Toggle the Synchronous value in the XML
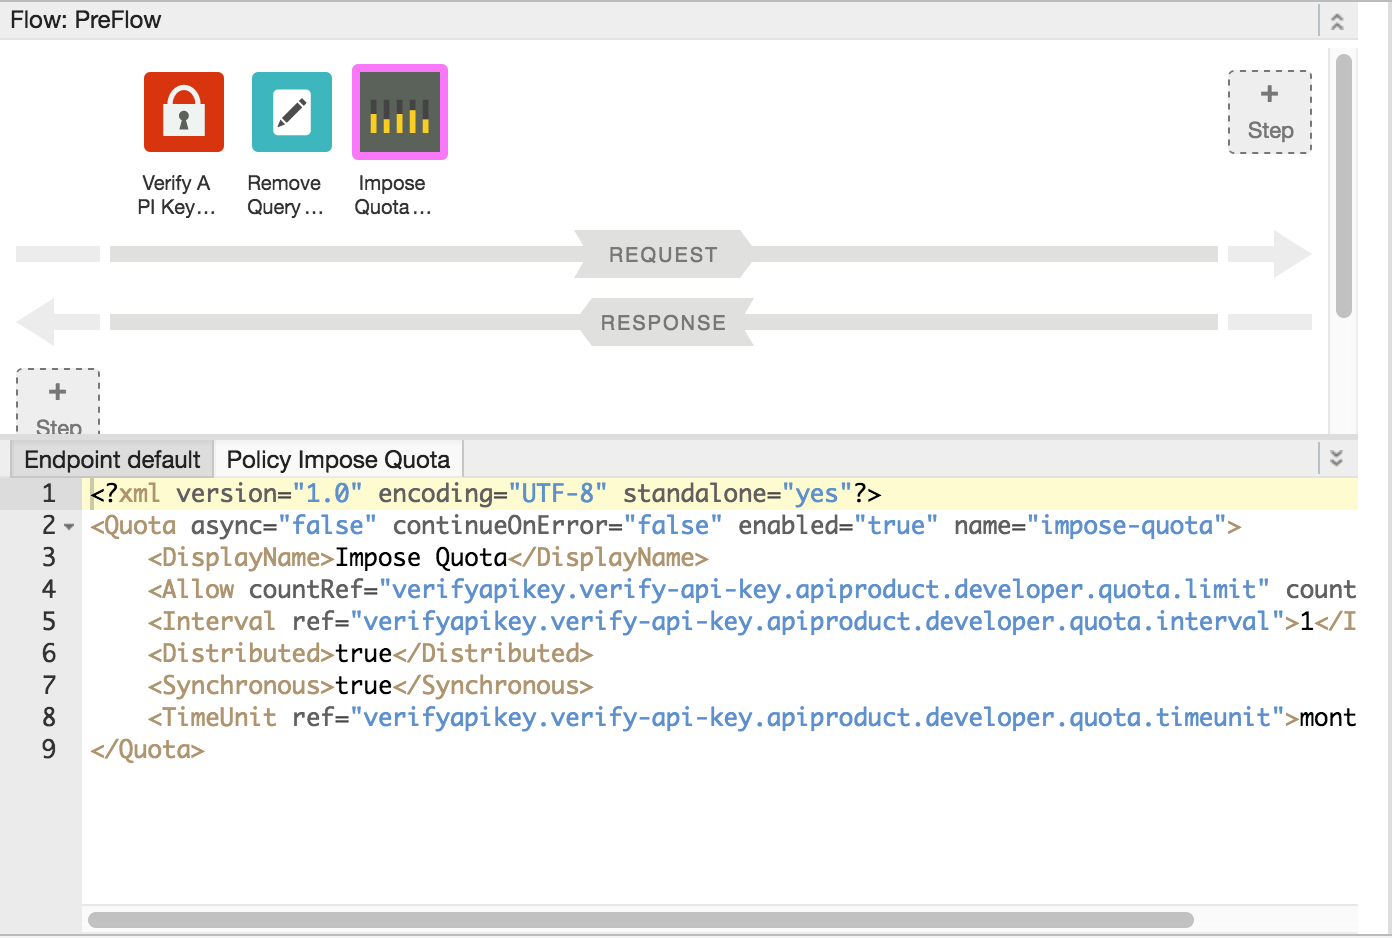This screenshot has width=1392, height=938. click(x=364, y=685)
